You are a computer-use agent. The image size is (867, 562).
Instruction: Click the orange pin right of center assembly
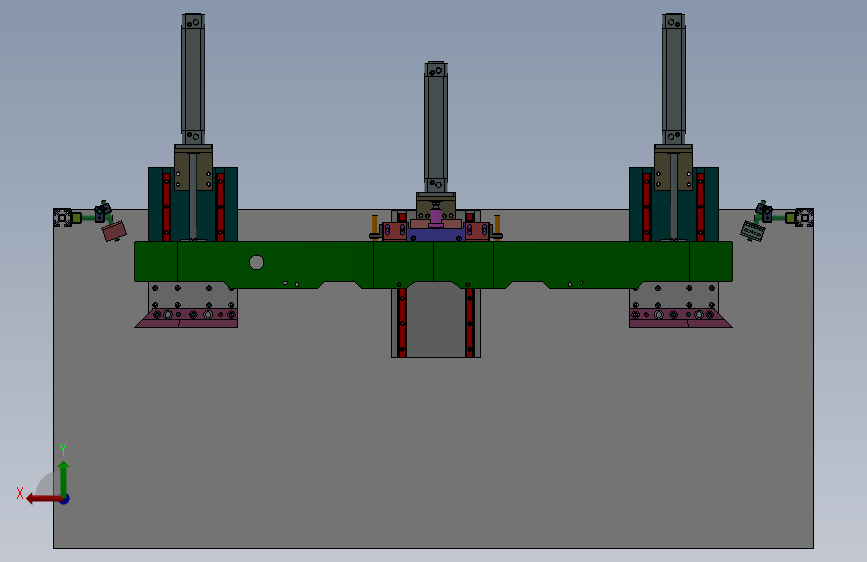click(x=497, y=225)
